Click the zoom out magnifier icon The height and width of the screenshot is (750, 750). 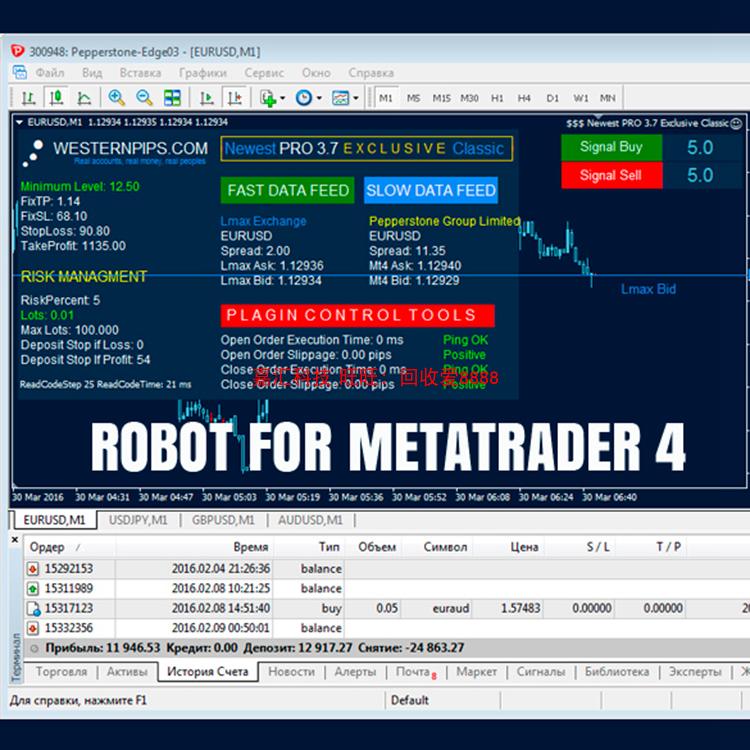(144, 98)
